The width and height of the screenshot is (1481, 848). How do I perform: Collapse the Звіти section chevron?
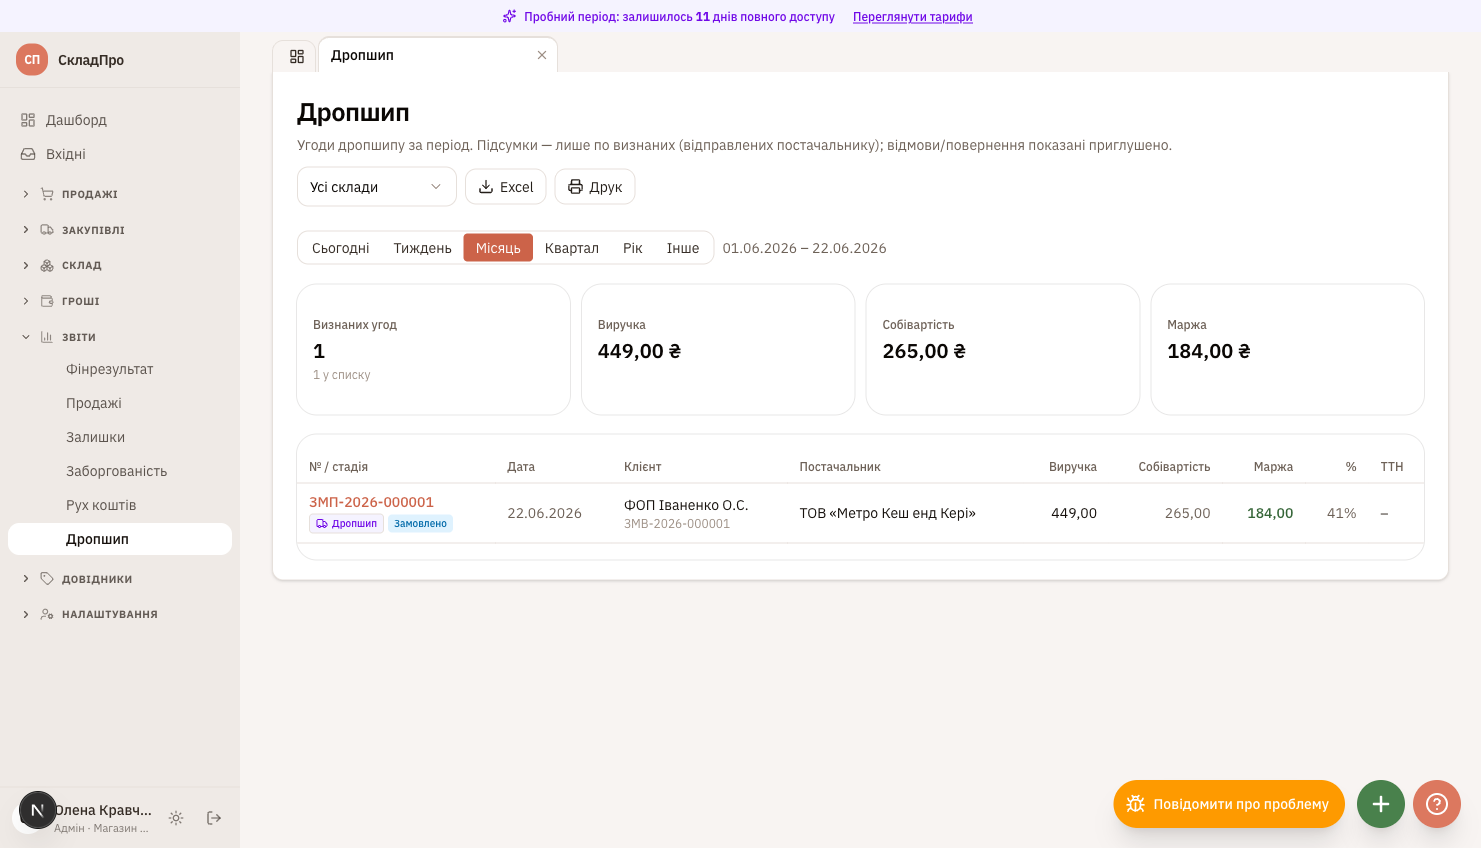[26, 337]
